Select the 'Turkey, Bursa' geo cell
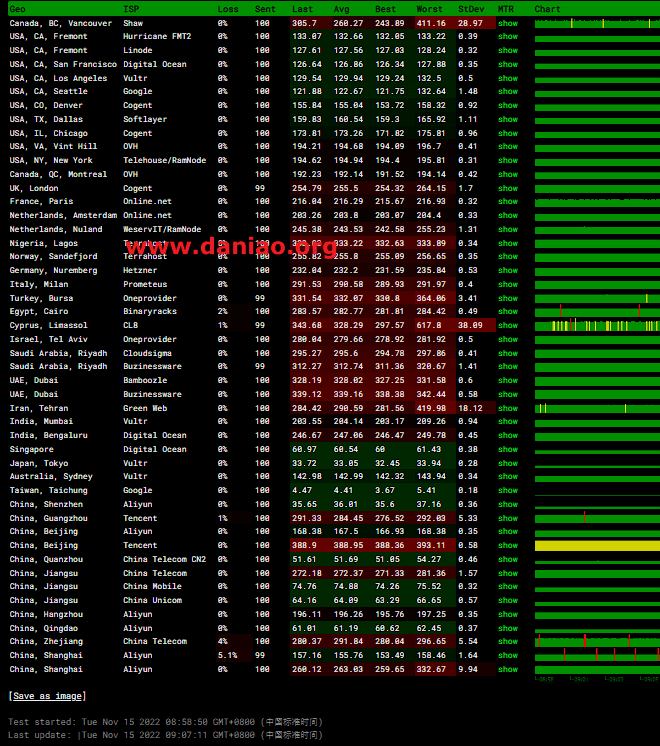 tap(41, 298)
